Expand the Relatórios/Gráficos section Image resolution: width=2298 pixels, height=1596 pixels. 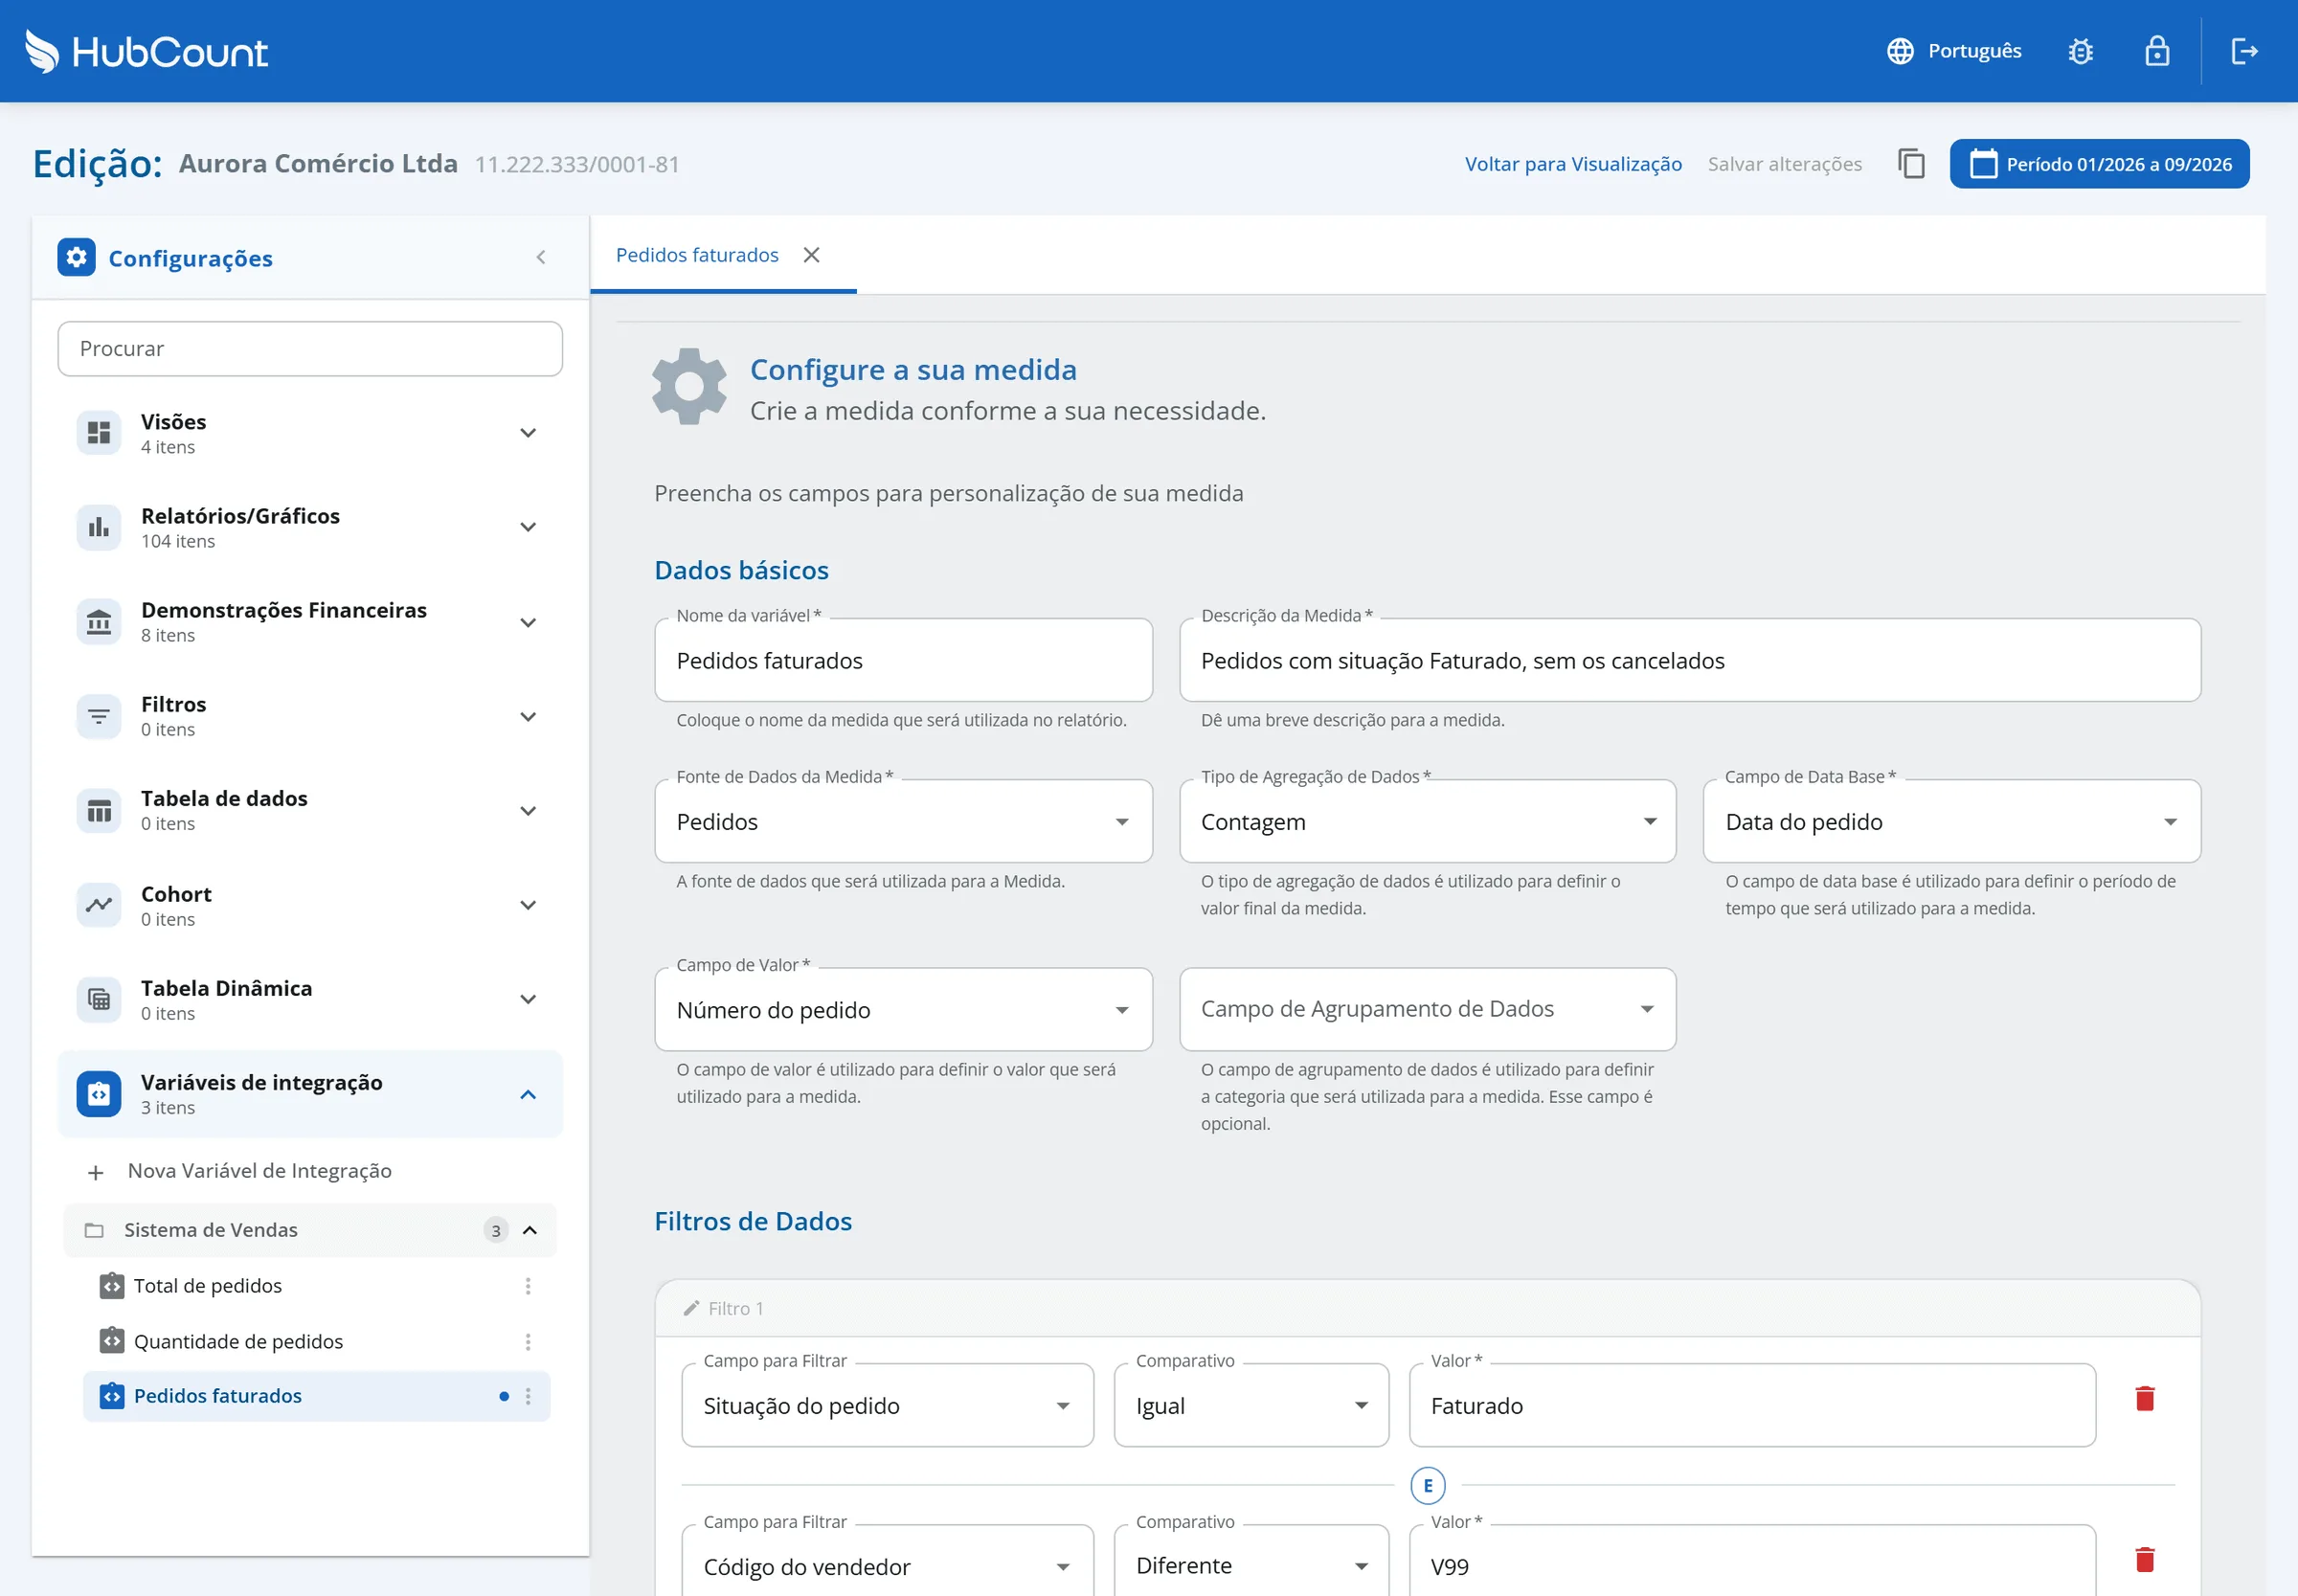pos(528,527)
